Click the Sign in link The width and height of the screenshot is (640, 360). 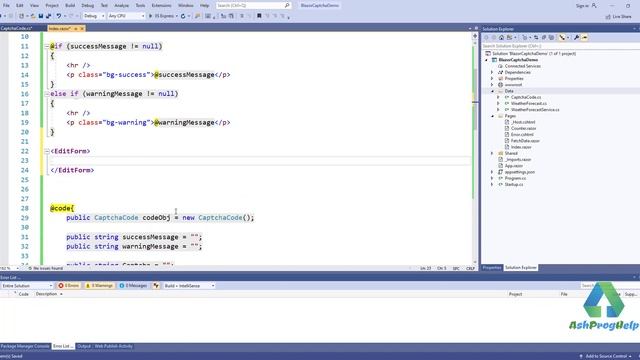[582, 6]
